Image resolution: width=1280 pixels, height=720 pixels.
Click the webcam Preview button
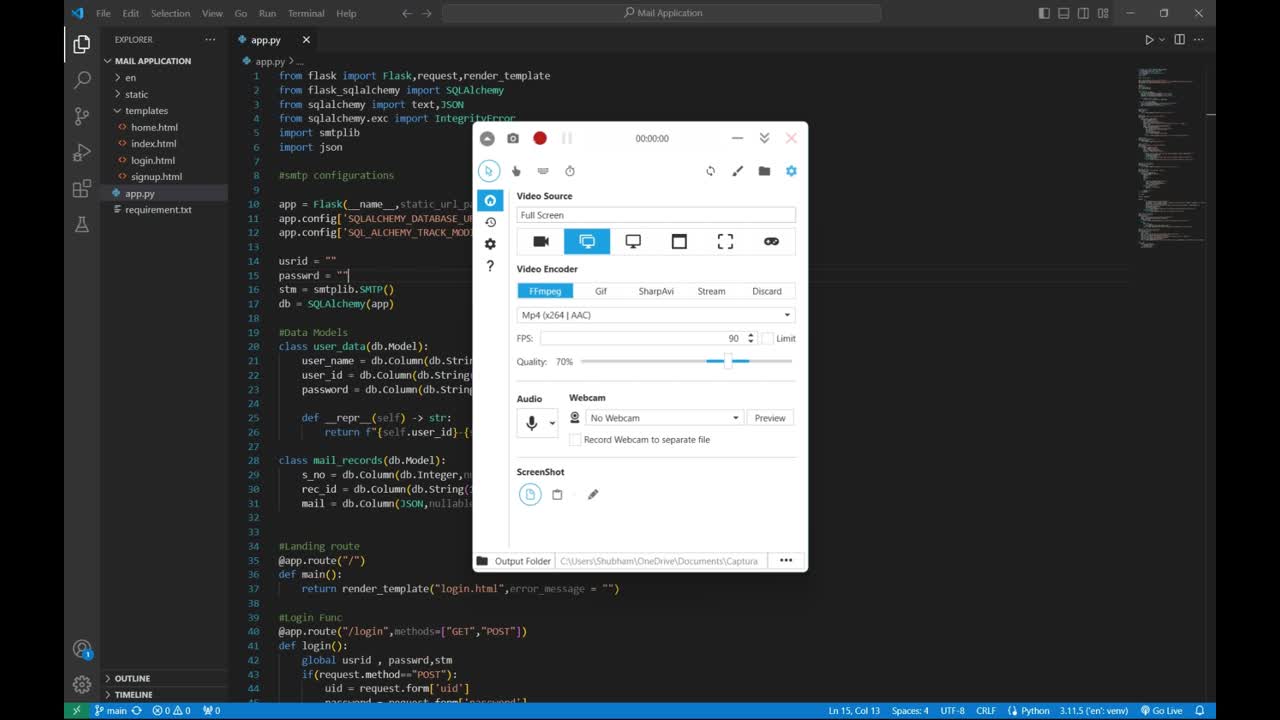pyautogui.click(x=770, y=418)
